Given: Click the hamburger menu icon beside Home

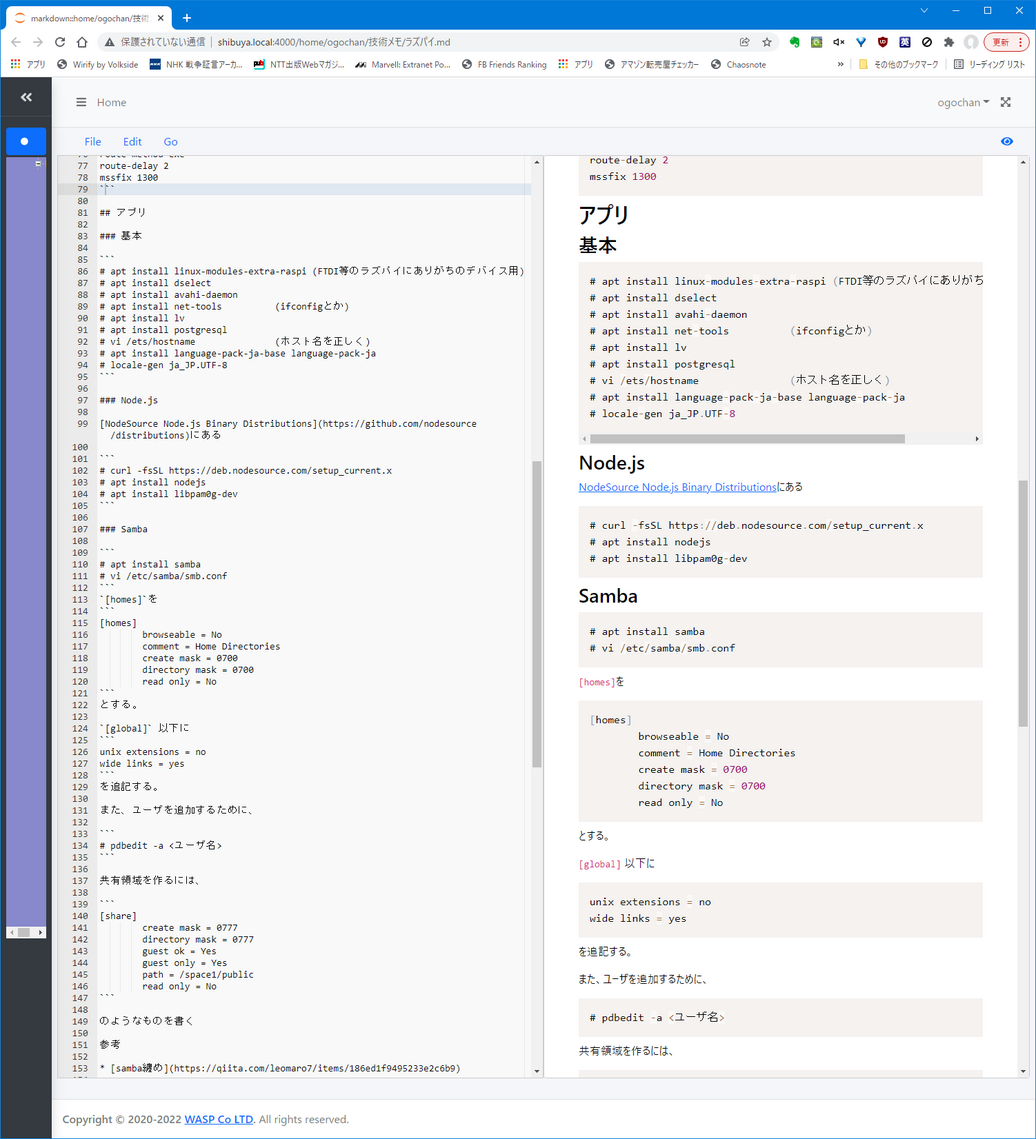Looking at the screenshot, I should click(x=81, y=103).
